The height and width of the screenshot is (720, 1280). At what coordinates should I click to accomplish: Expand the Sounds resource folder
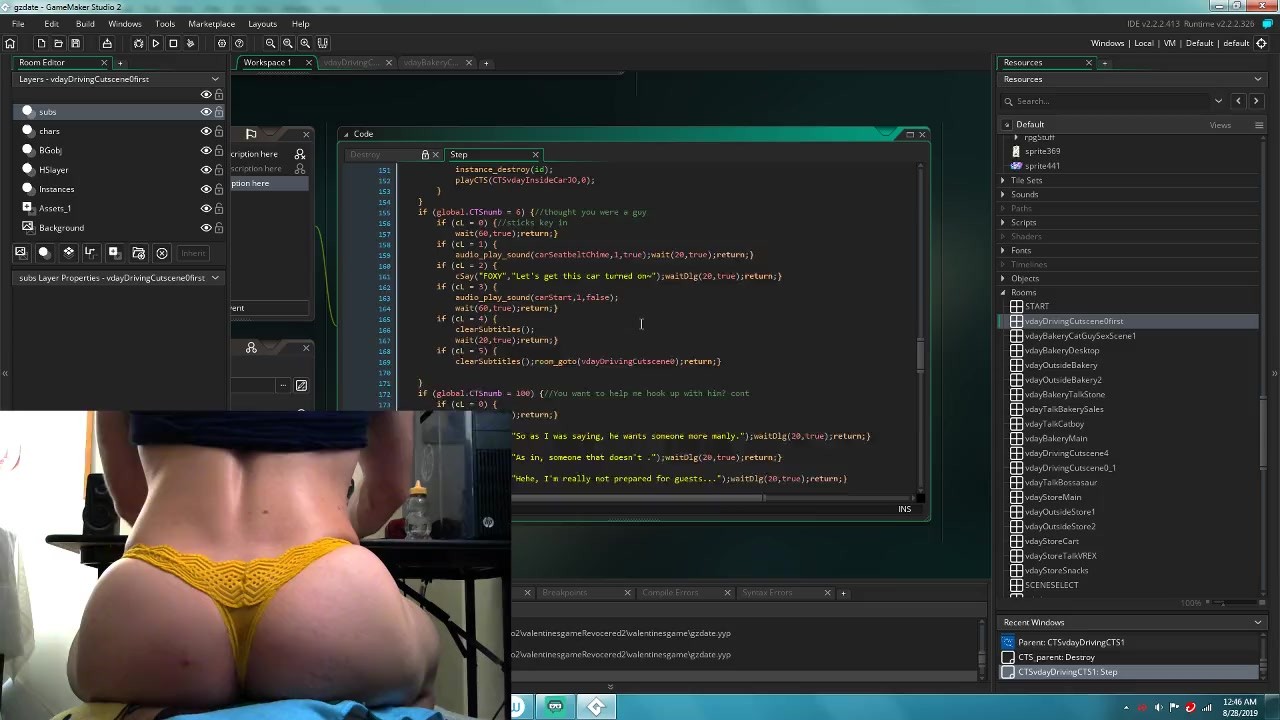(1003, 194)
